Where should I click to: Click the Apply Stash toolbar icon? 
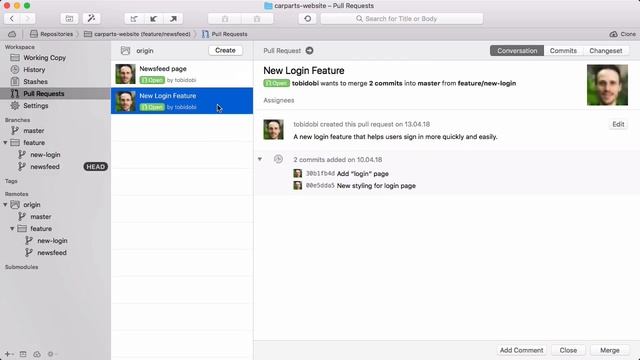pyautogui.click(x=257, y=18)
